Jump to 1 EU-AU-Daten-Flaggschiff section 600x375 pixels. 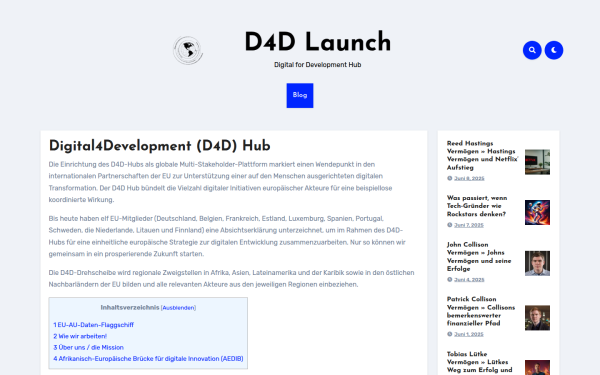click(x=93, y=325)
